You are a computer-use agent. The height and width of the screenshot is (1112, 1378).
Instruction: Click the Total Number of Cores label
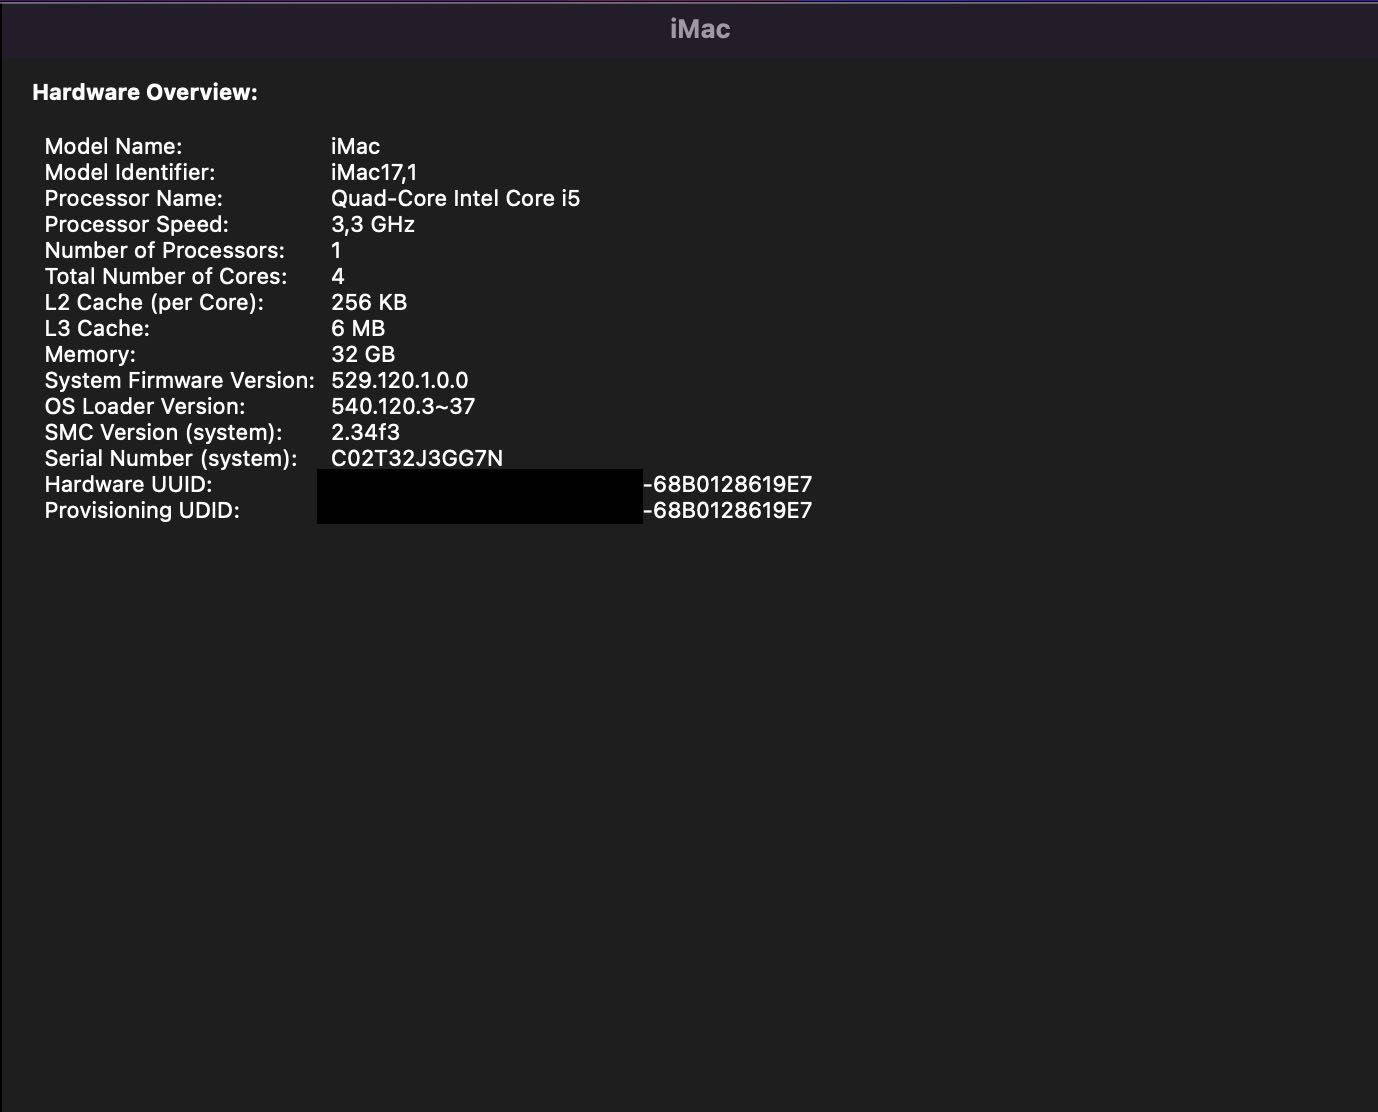165,276
